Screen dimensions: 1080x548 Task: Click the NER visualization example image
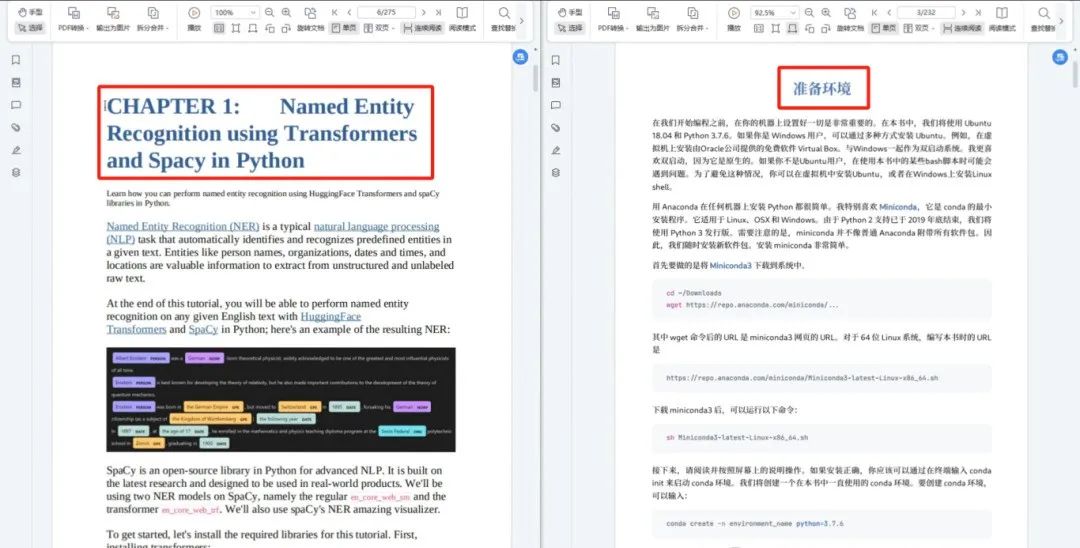(281, 399)
